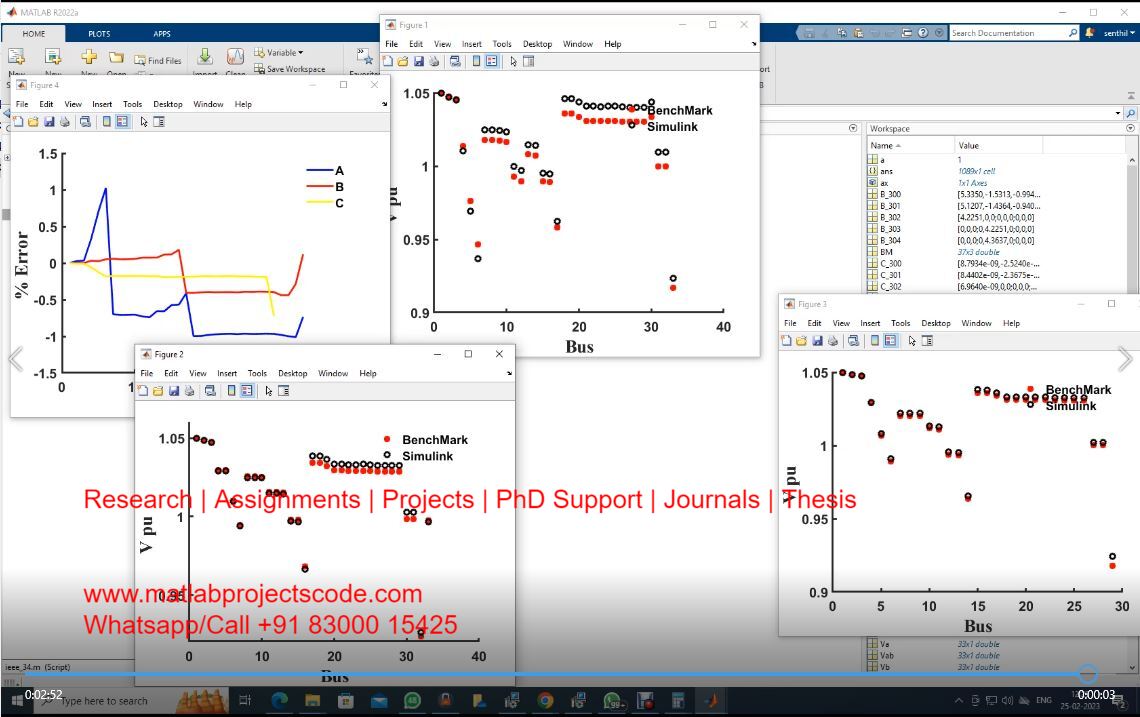The image size is (1140, 717).
Task: Click Print icon in Figure 3 toolbar
Action: [x=832, y=341]
